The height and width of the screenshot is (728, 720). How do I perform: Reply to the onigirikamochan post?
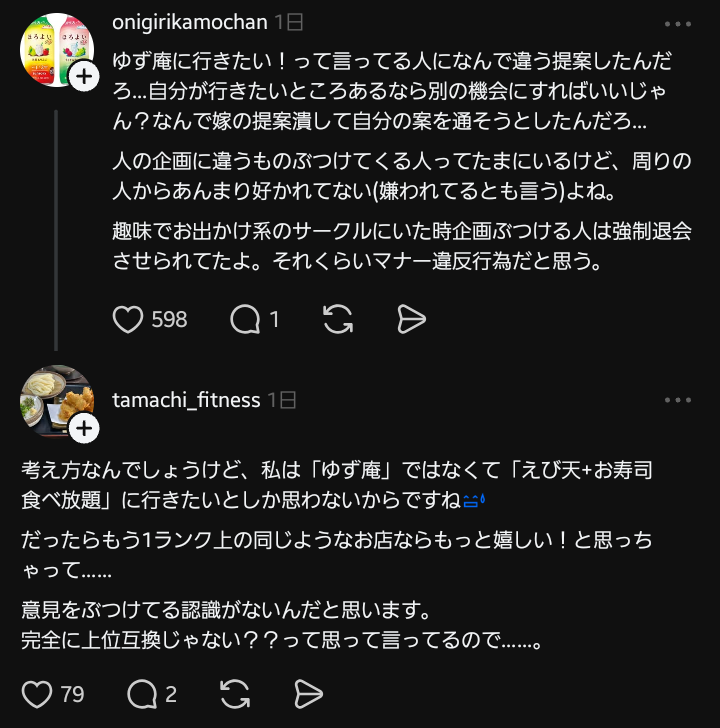(x=245, y=319)
